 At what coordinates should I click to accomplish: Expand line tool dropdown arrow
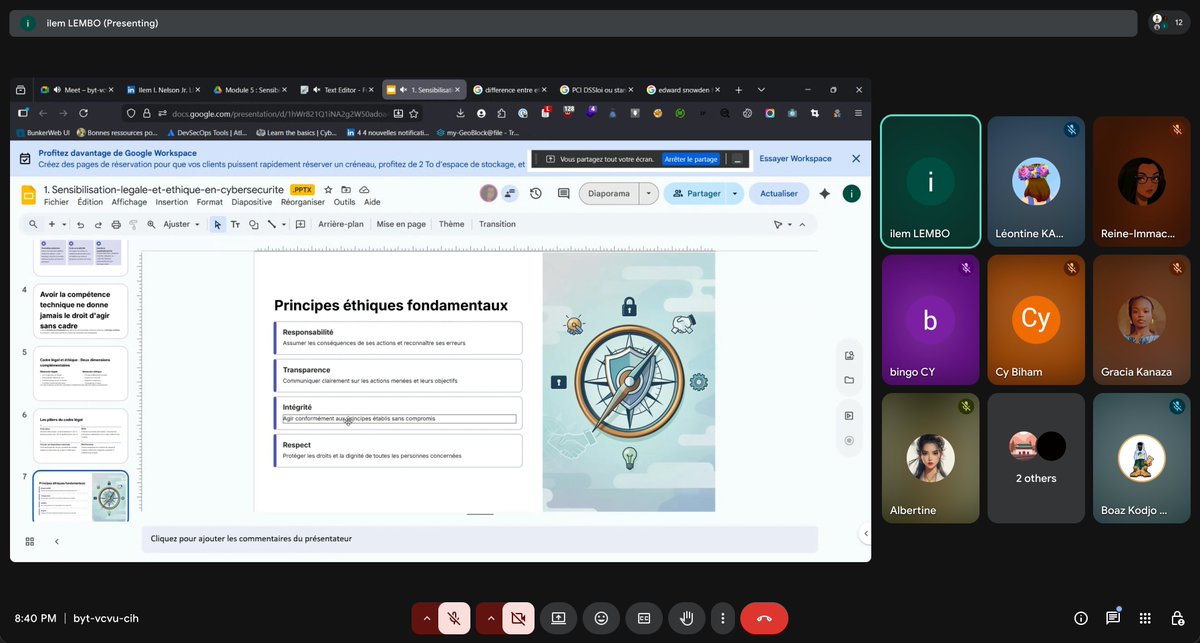pyautogui.click(x=284, y=224)
